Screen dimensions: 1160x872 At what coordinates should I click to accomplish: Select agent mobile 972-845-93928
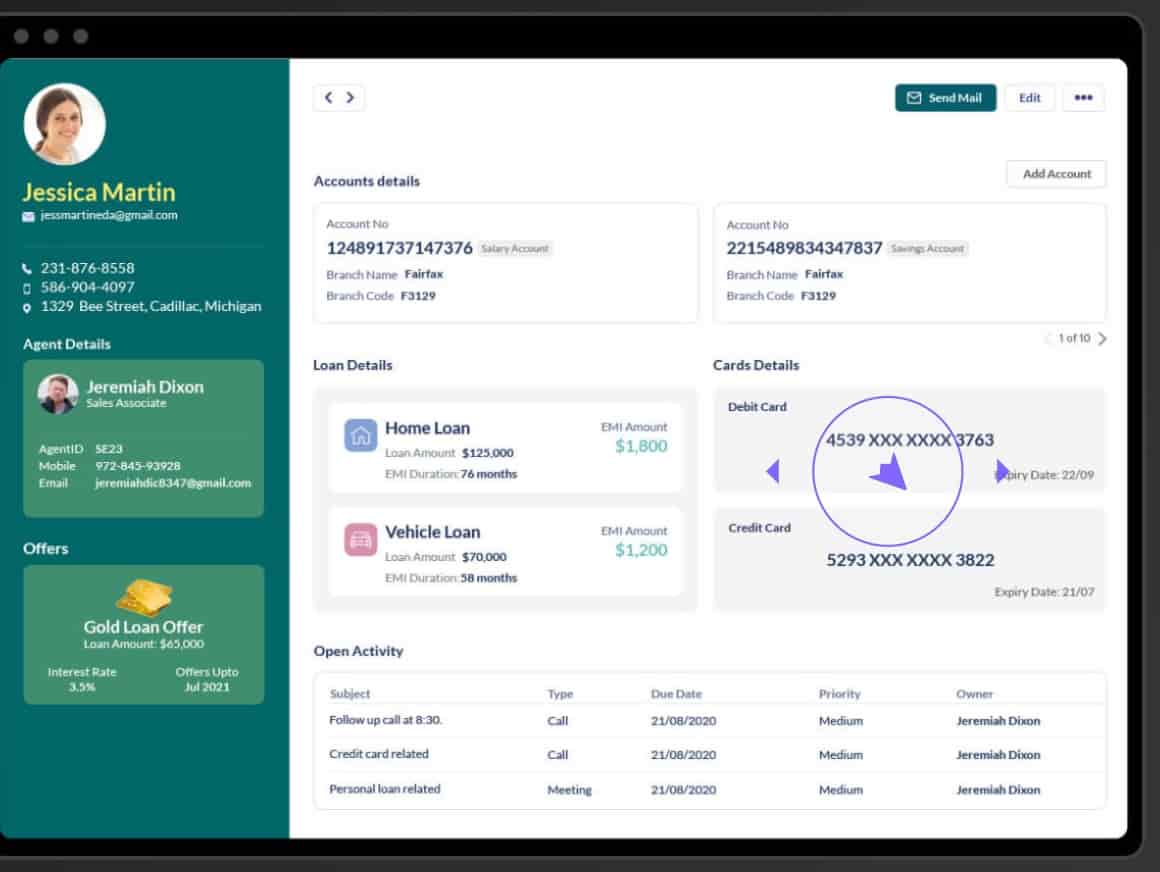pos(138,466)
